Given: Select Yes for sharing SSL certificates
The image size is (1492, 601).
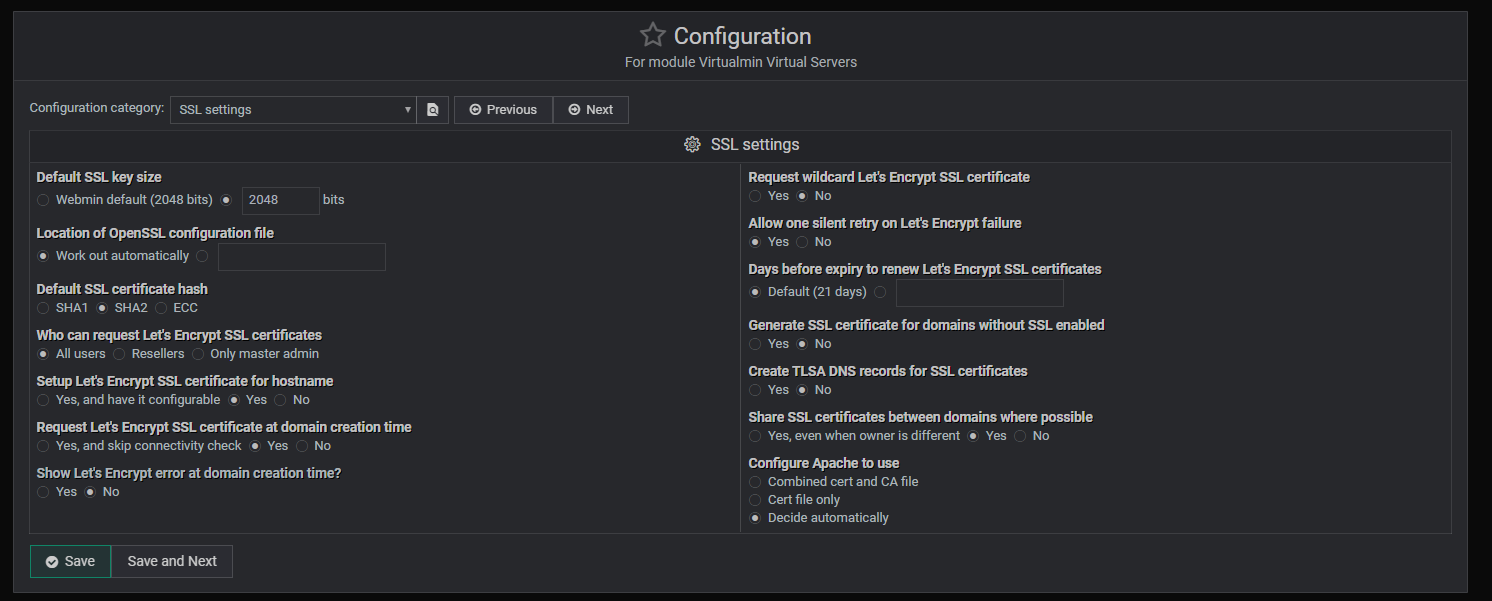Looking at the screenshot, I should [973, 436].
